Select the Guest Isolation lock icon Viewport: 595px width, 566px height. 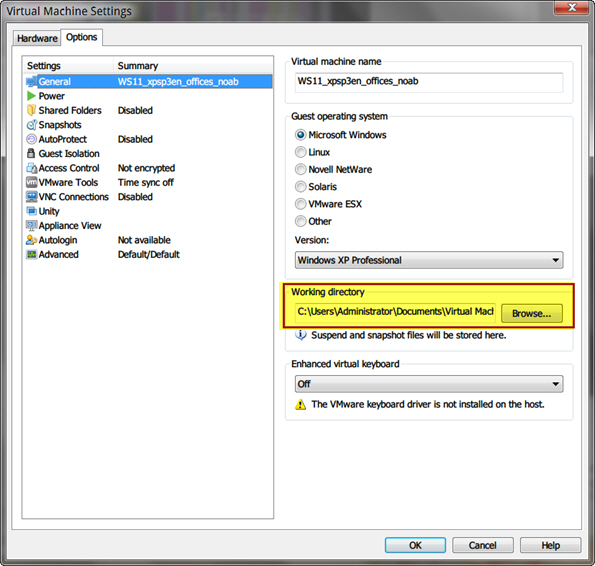[x=31, y=154]
